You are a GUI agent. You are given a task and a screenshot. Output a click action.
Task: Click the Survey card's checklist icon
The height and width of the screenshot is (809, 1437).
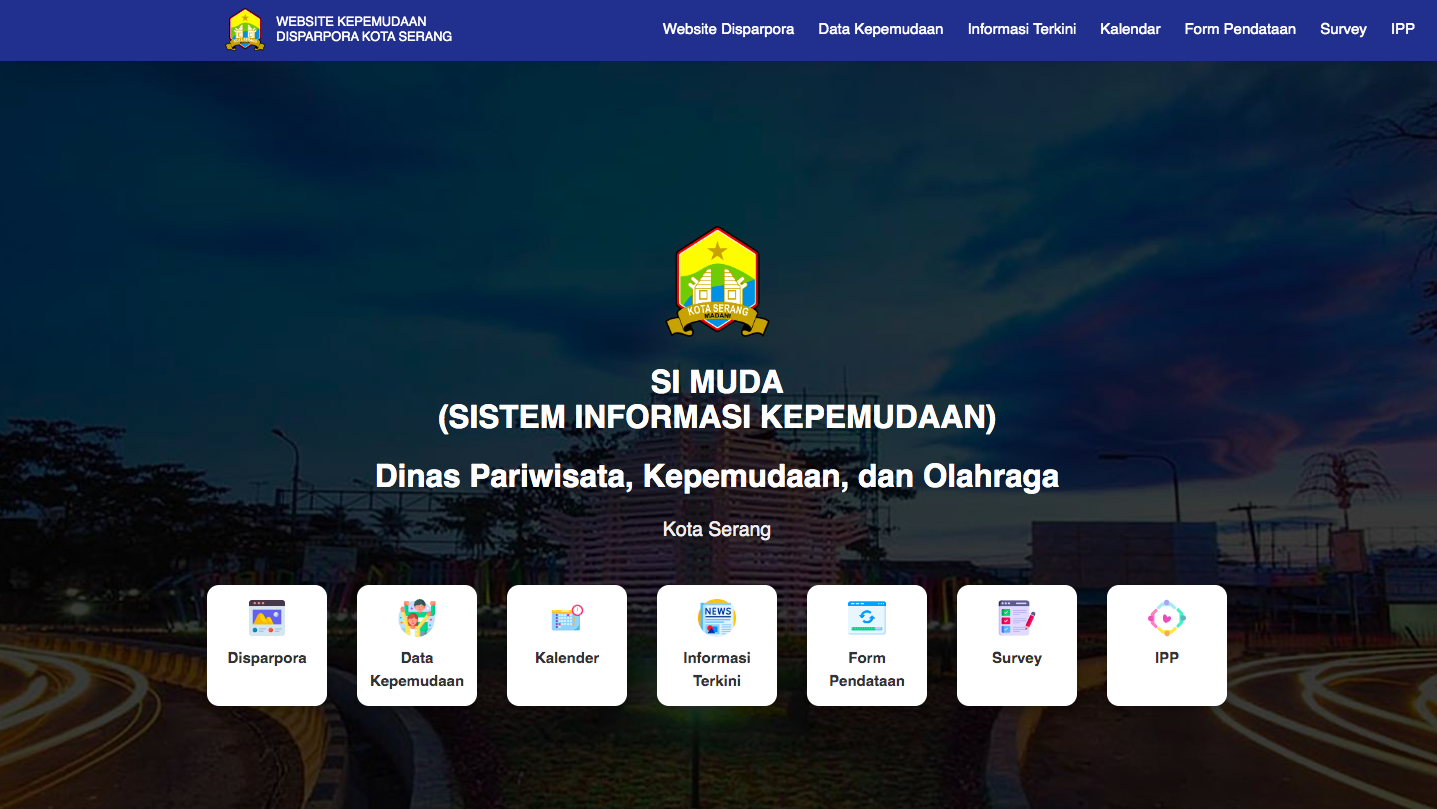(1017, 618)
